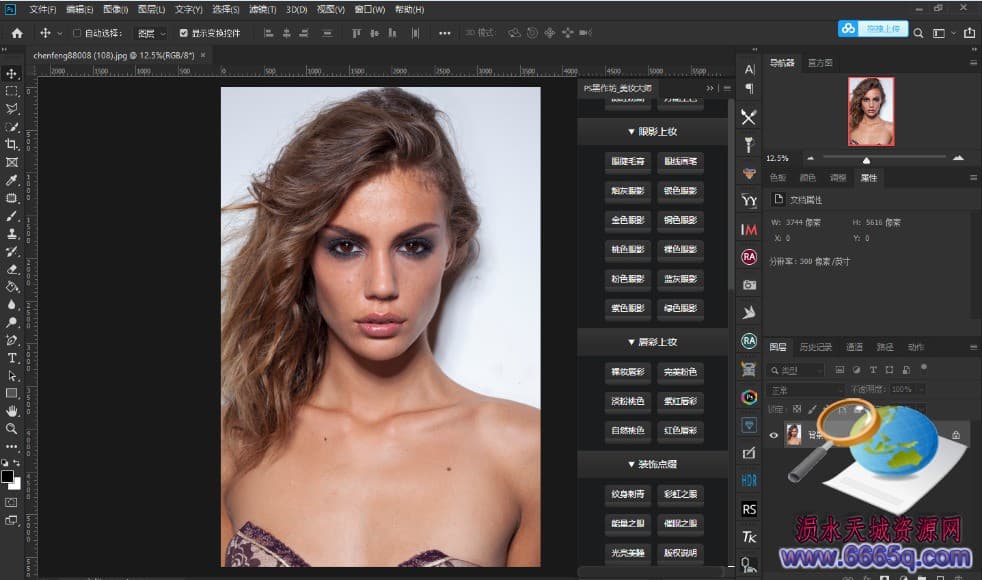Click the navigator zoom-in large mountain icon
Viewport: 982px width, 580px height.
[958, 158]
